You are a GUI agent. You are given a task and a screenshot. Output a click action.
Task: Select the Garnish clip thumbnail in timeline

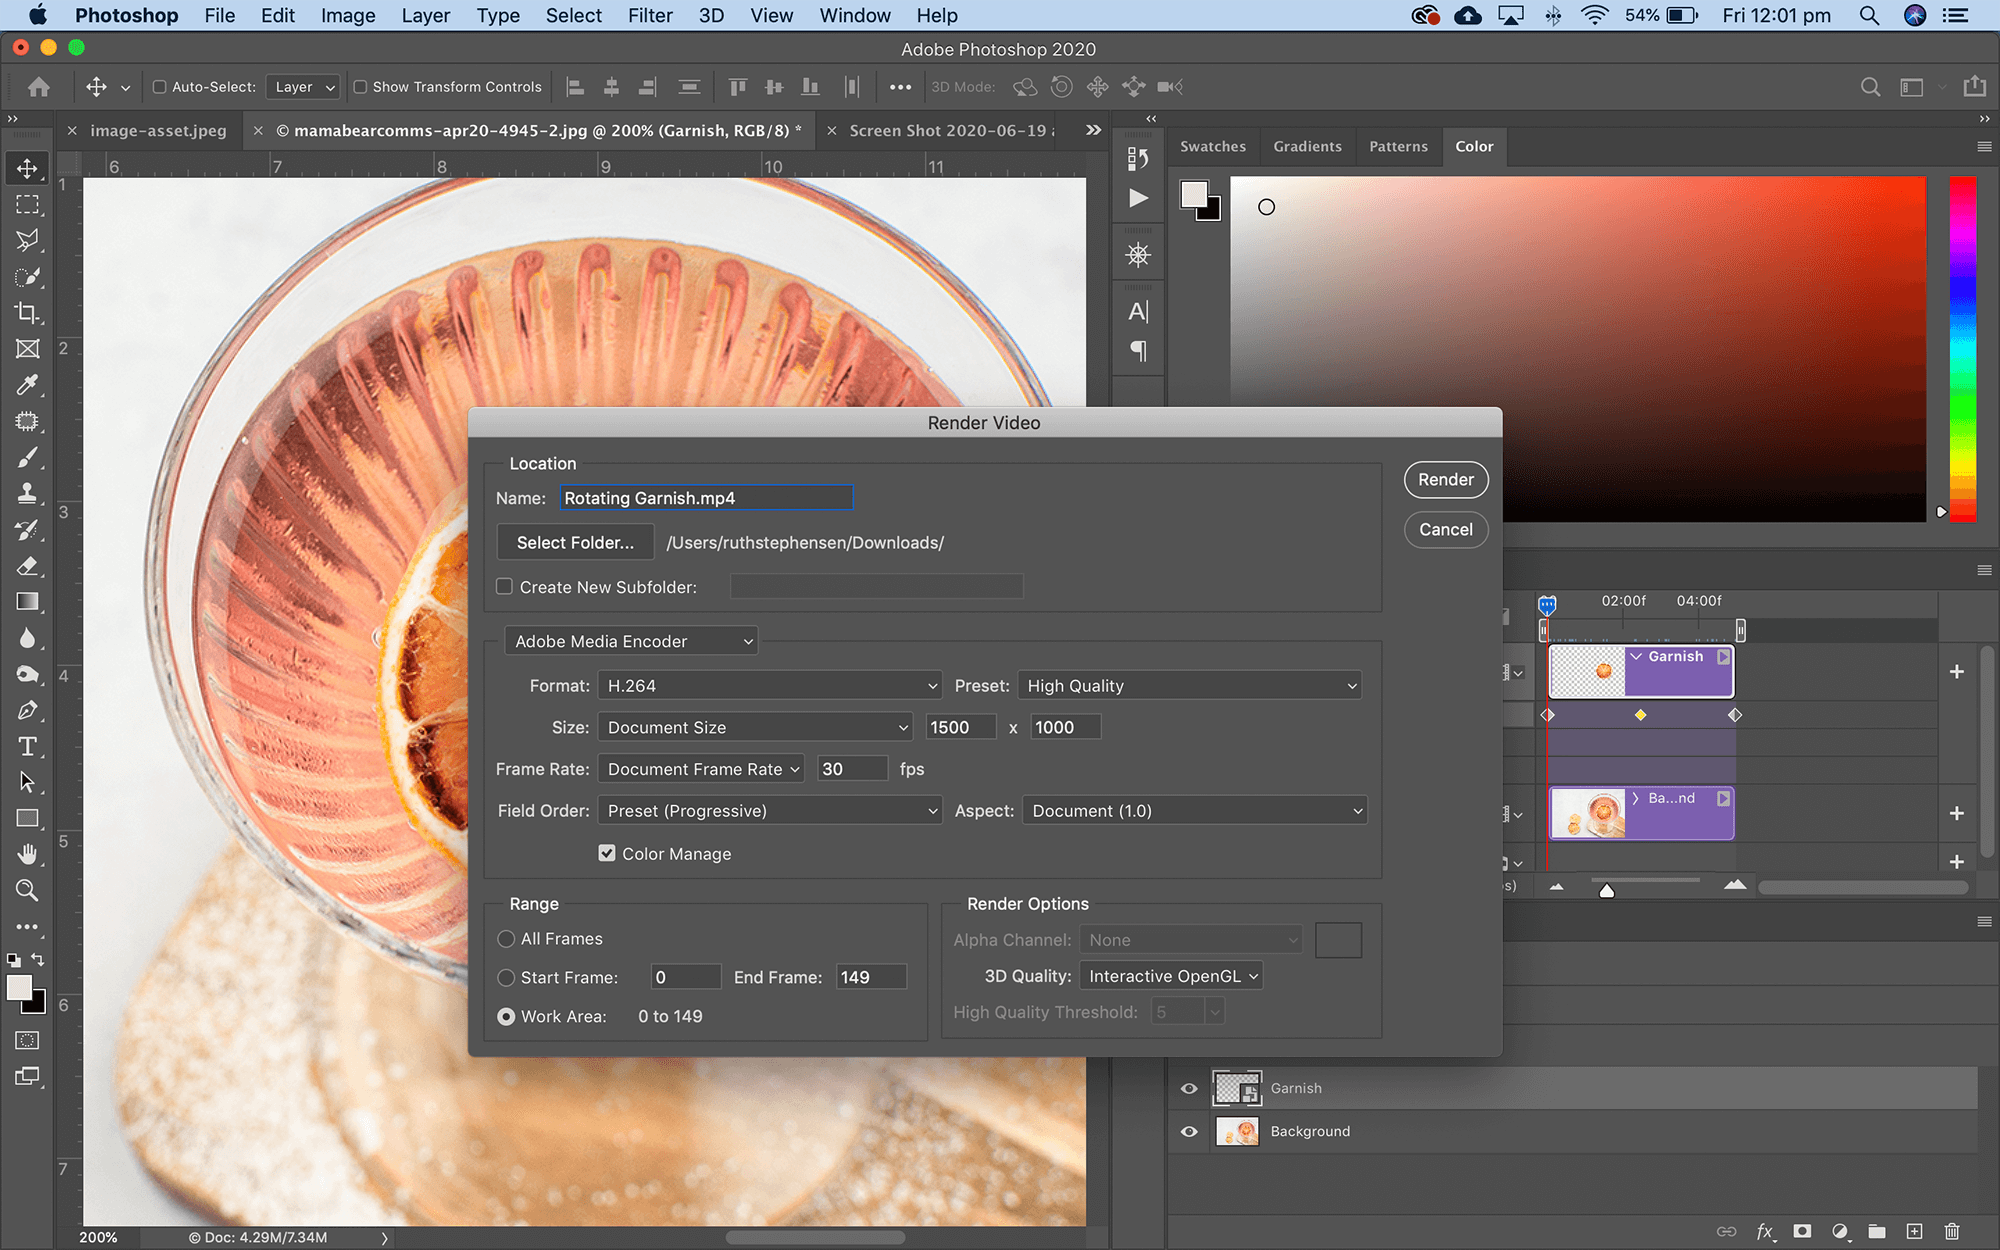[1587, 672]
